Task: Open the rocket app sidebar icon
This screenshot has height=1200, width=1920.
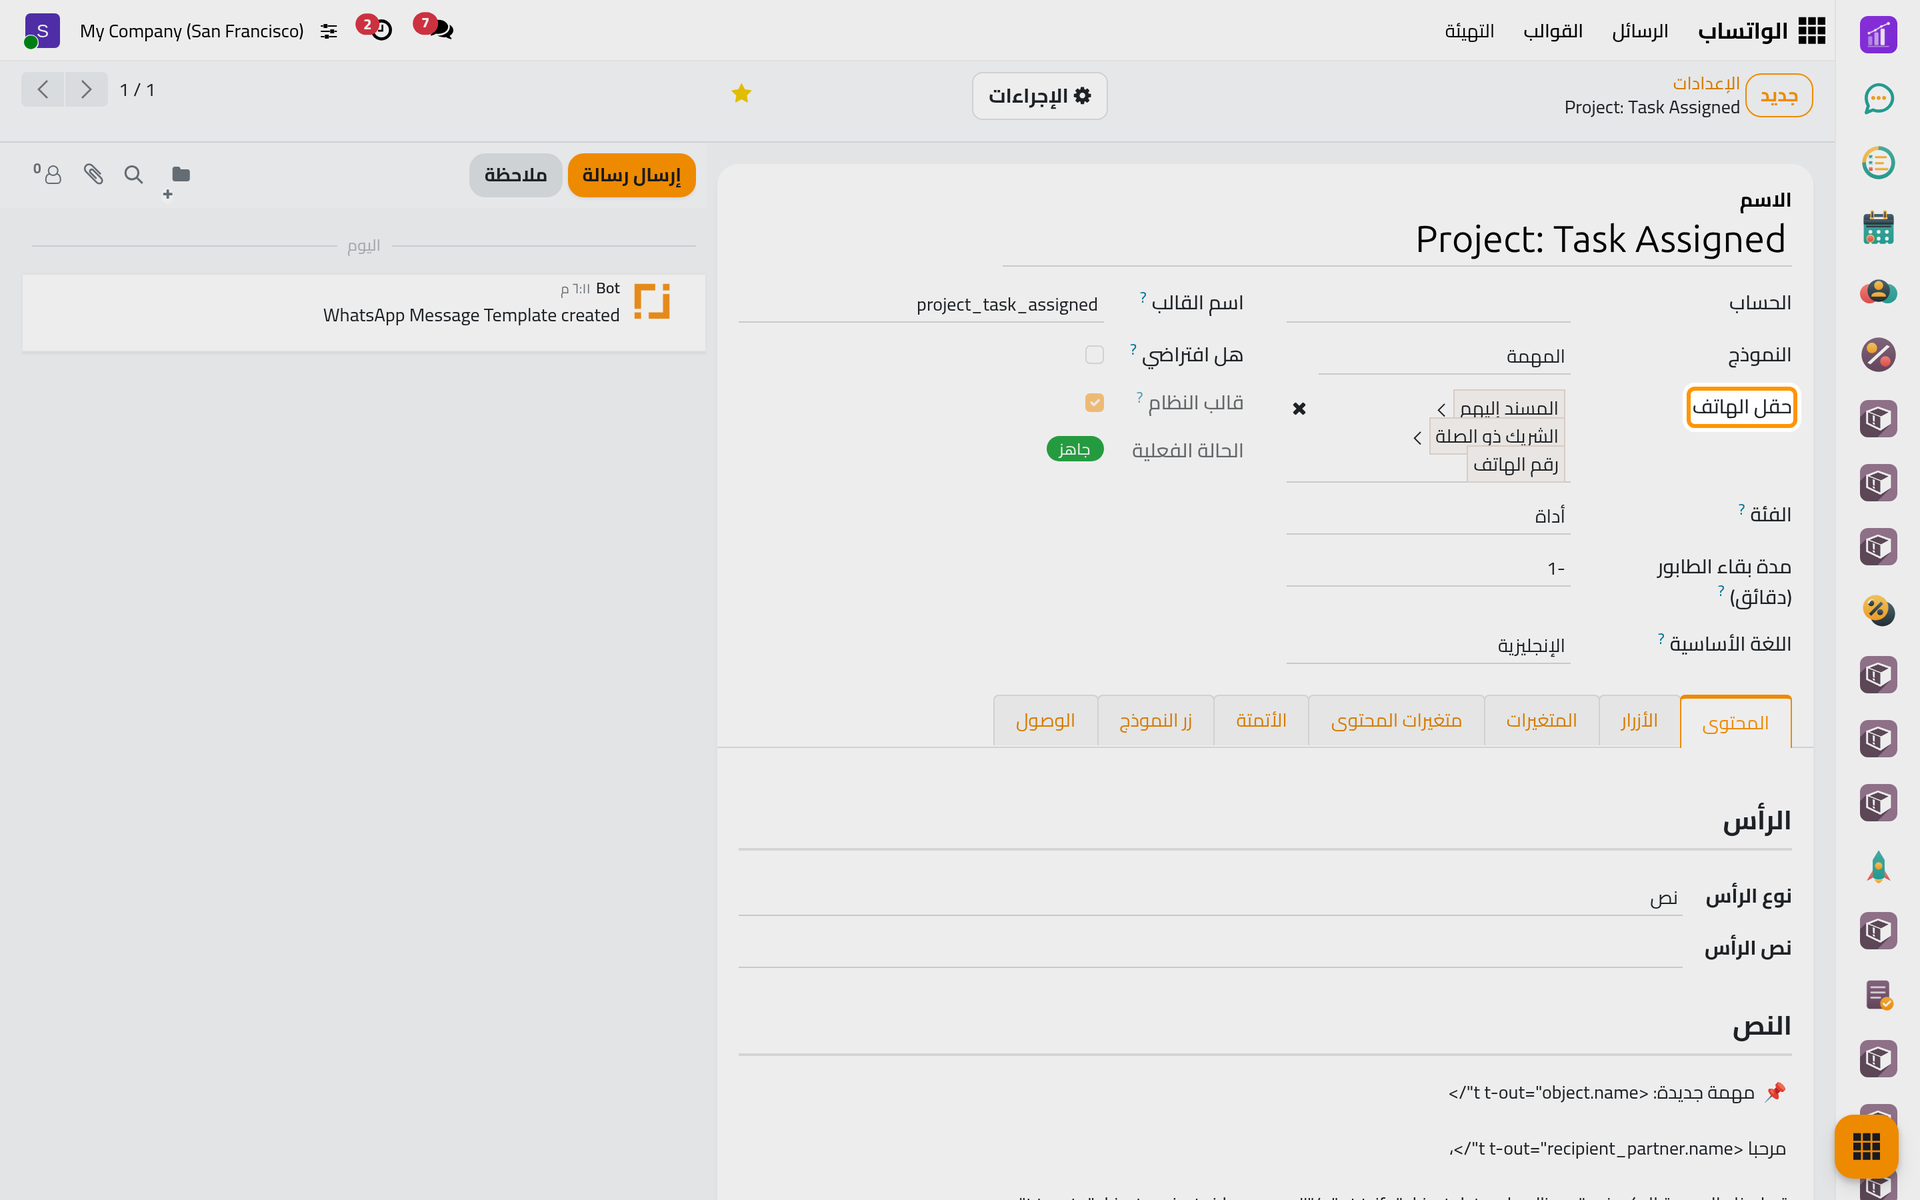Action: [1878, 867]
